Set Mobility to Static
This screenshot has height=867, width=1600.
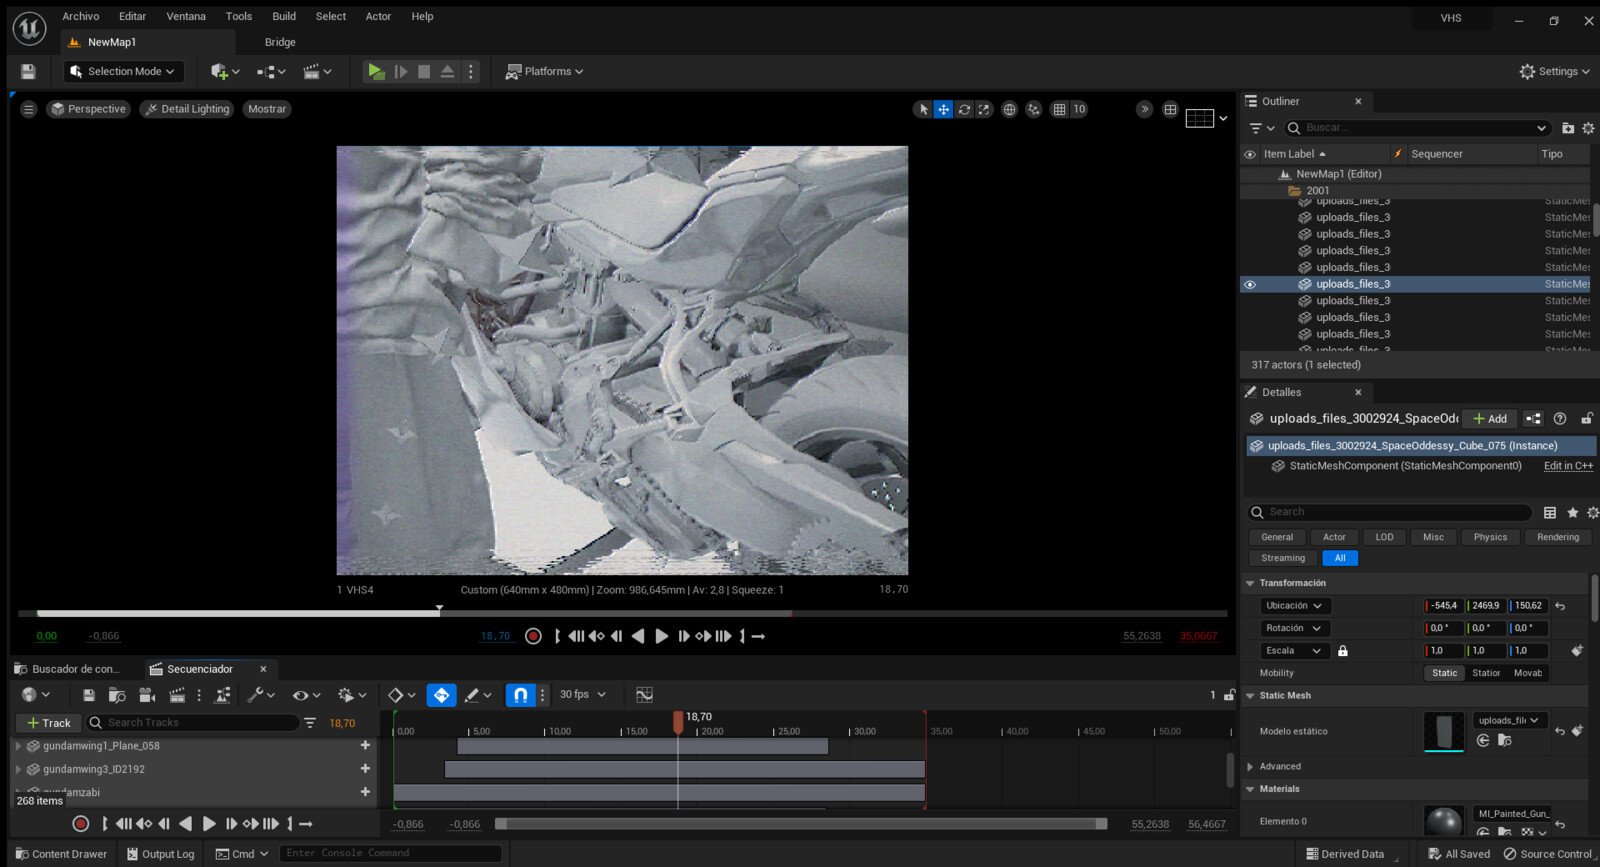pyautogui.click(x=1444, y=673)
